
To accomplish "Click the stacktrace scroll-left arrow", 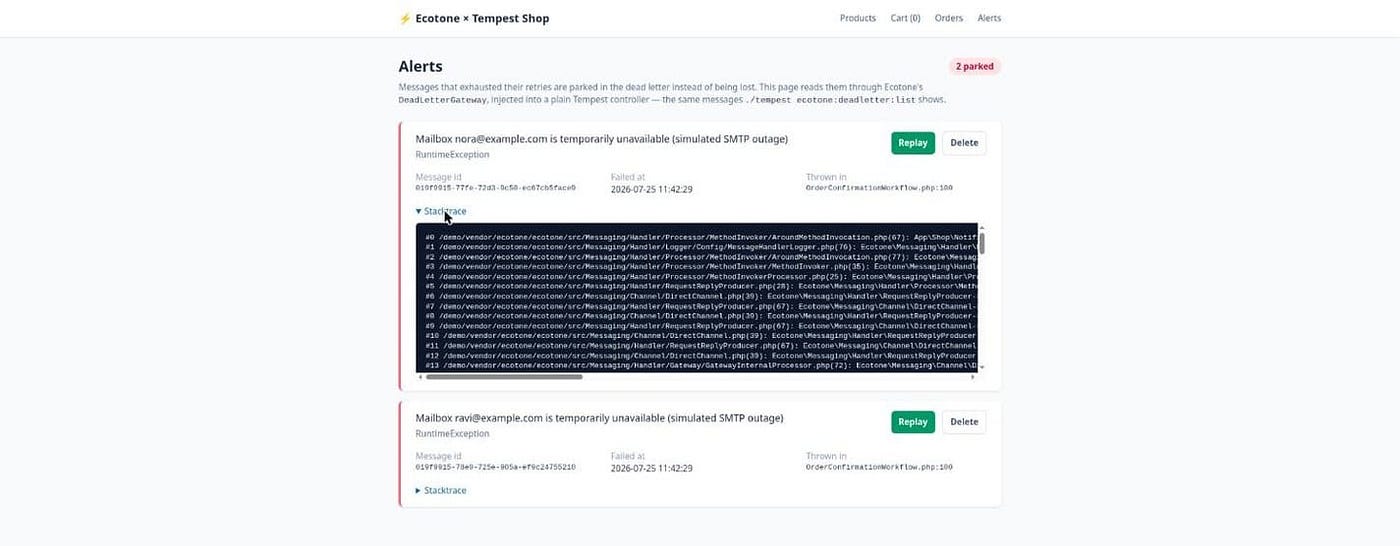I will tap(420, 377).
